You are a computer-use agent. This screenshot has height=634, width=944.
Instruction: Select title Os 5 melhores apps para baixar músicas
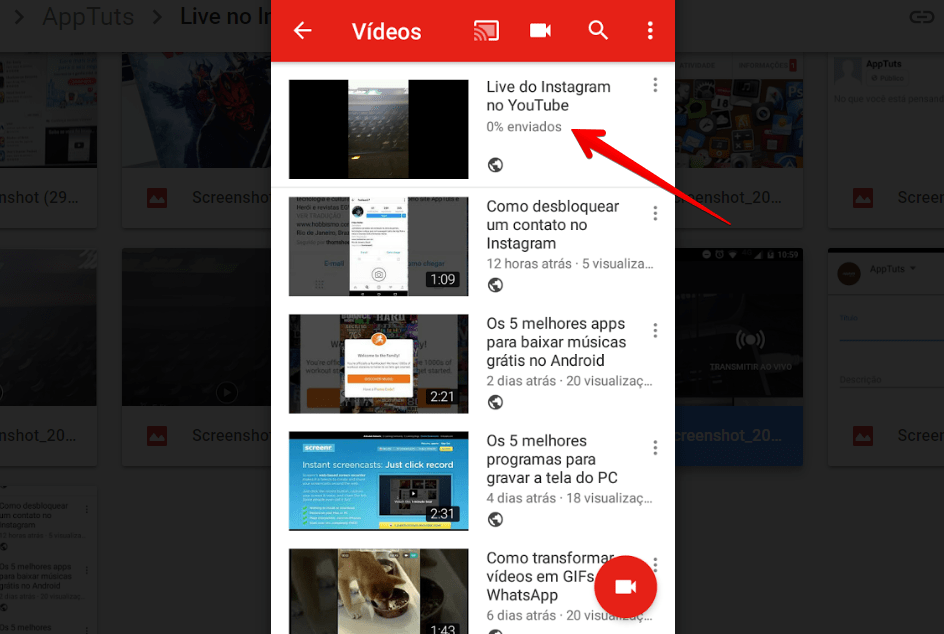[556, 342]
